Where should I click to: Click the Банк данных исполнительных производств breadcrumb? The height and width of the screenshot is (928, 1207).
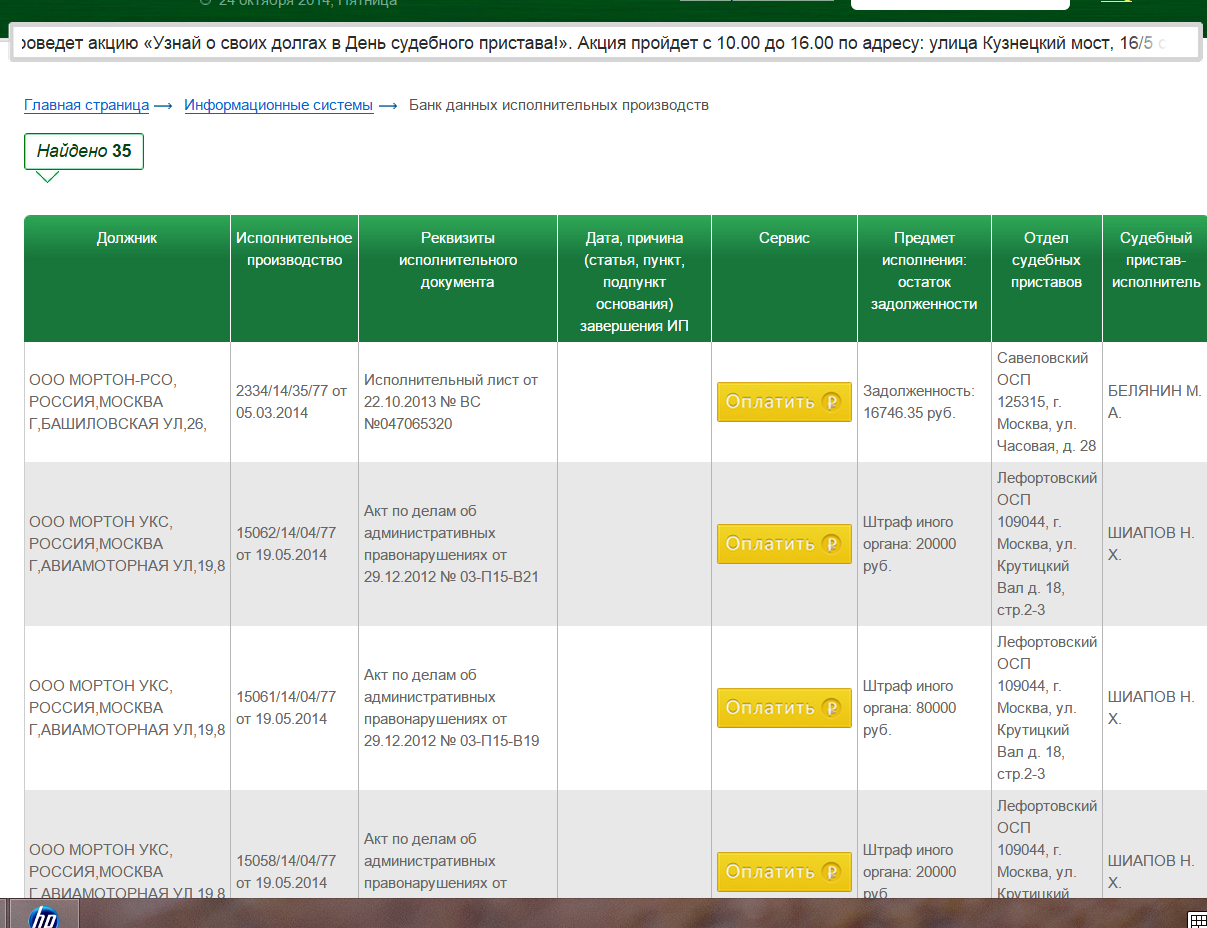559,105
